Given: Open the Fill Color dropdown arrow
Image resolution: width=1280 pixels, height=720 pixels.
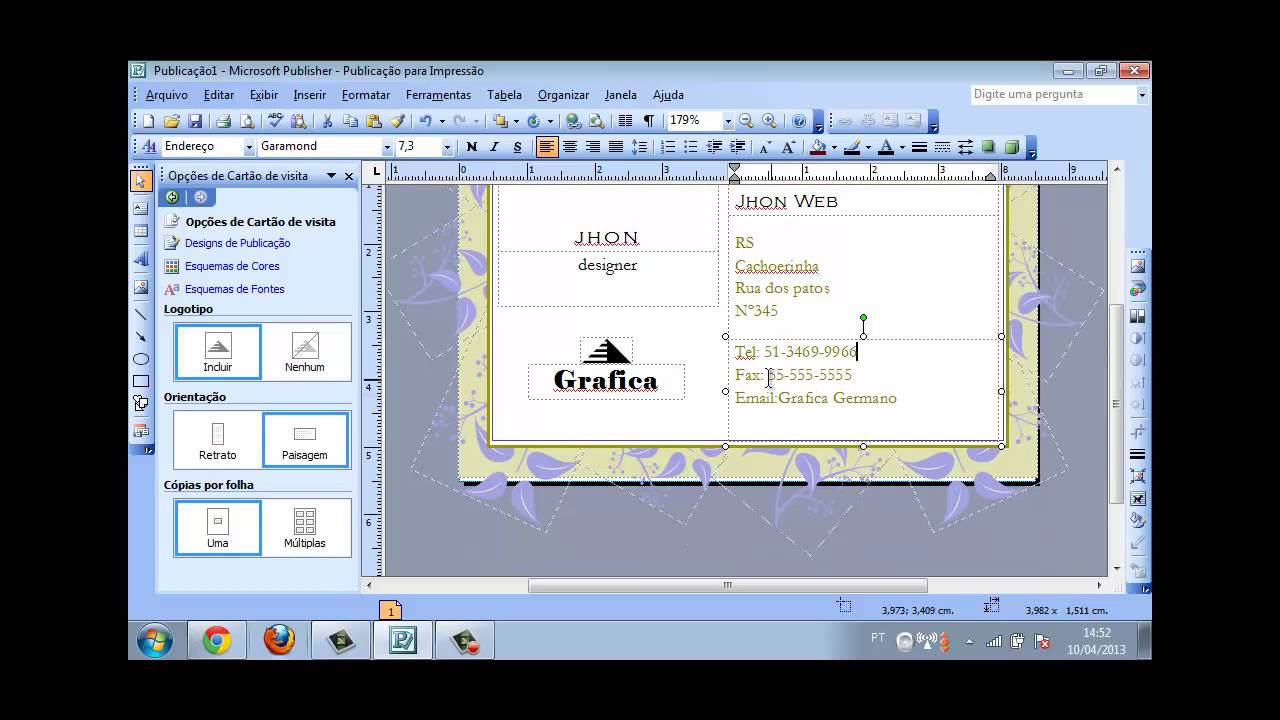Looking at the screenshot, I should (x=833, y=147).
